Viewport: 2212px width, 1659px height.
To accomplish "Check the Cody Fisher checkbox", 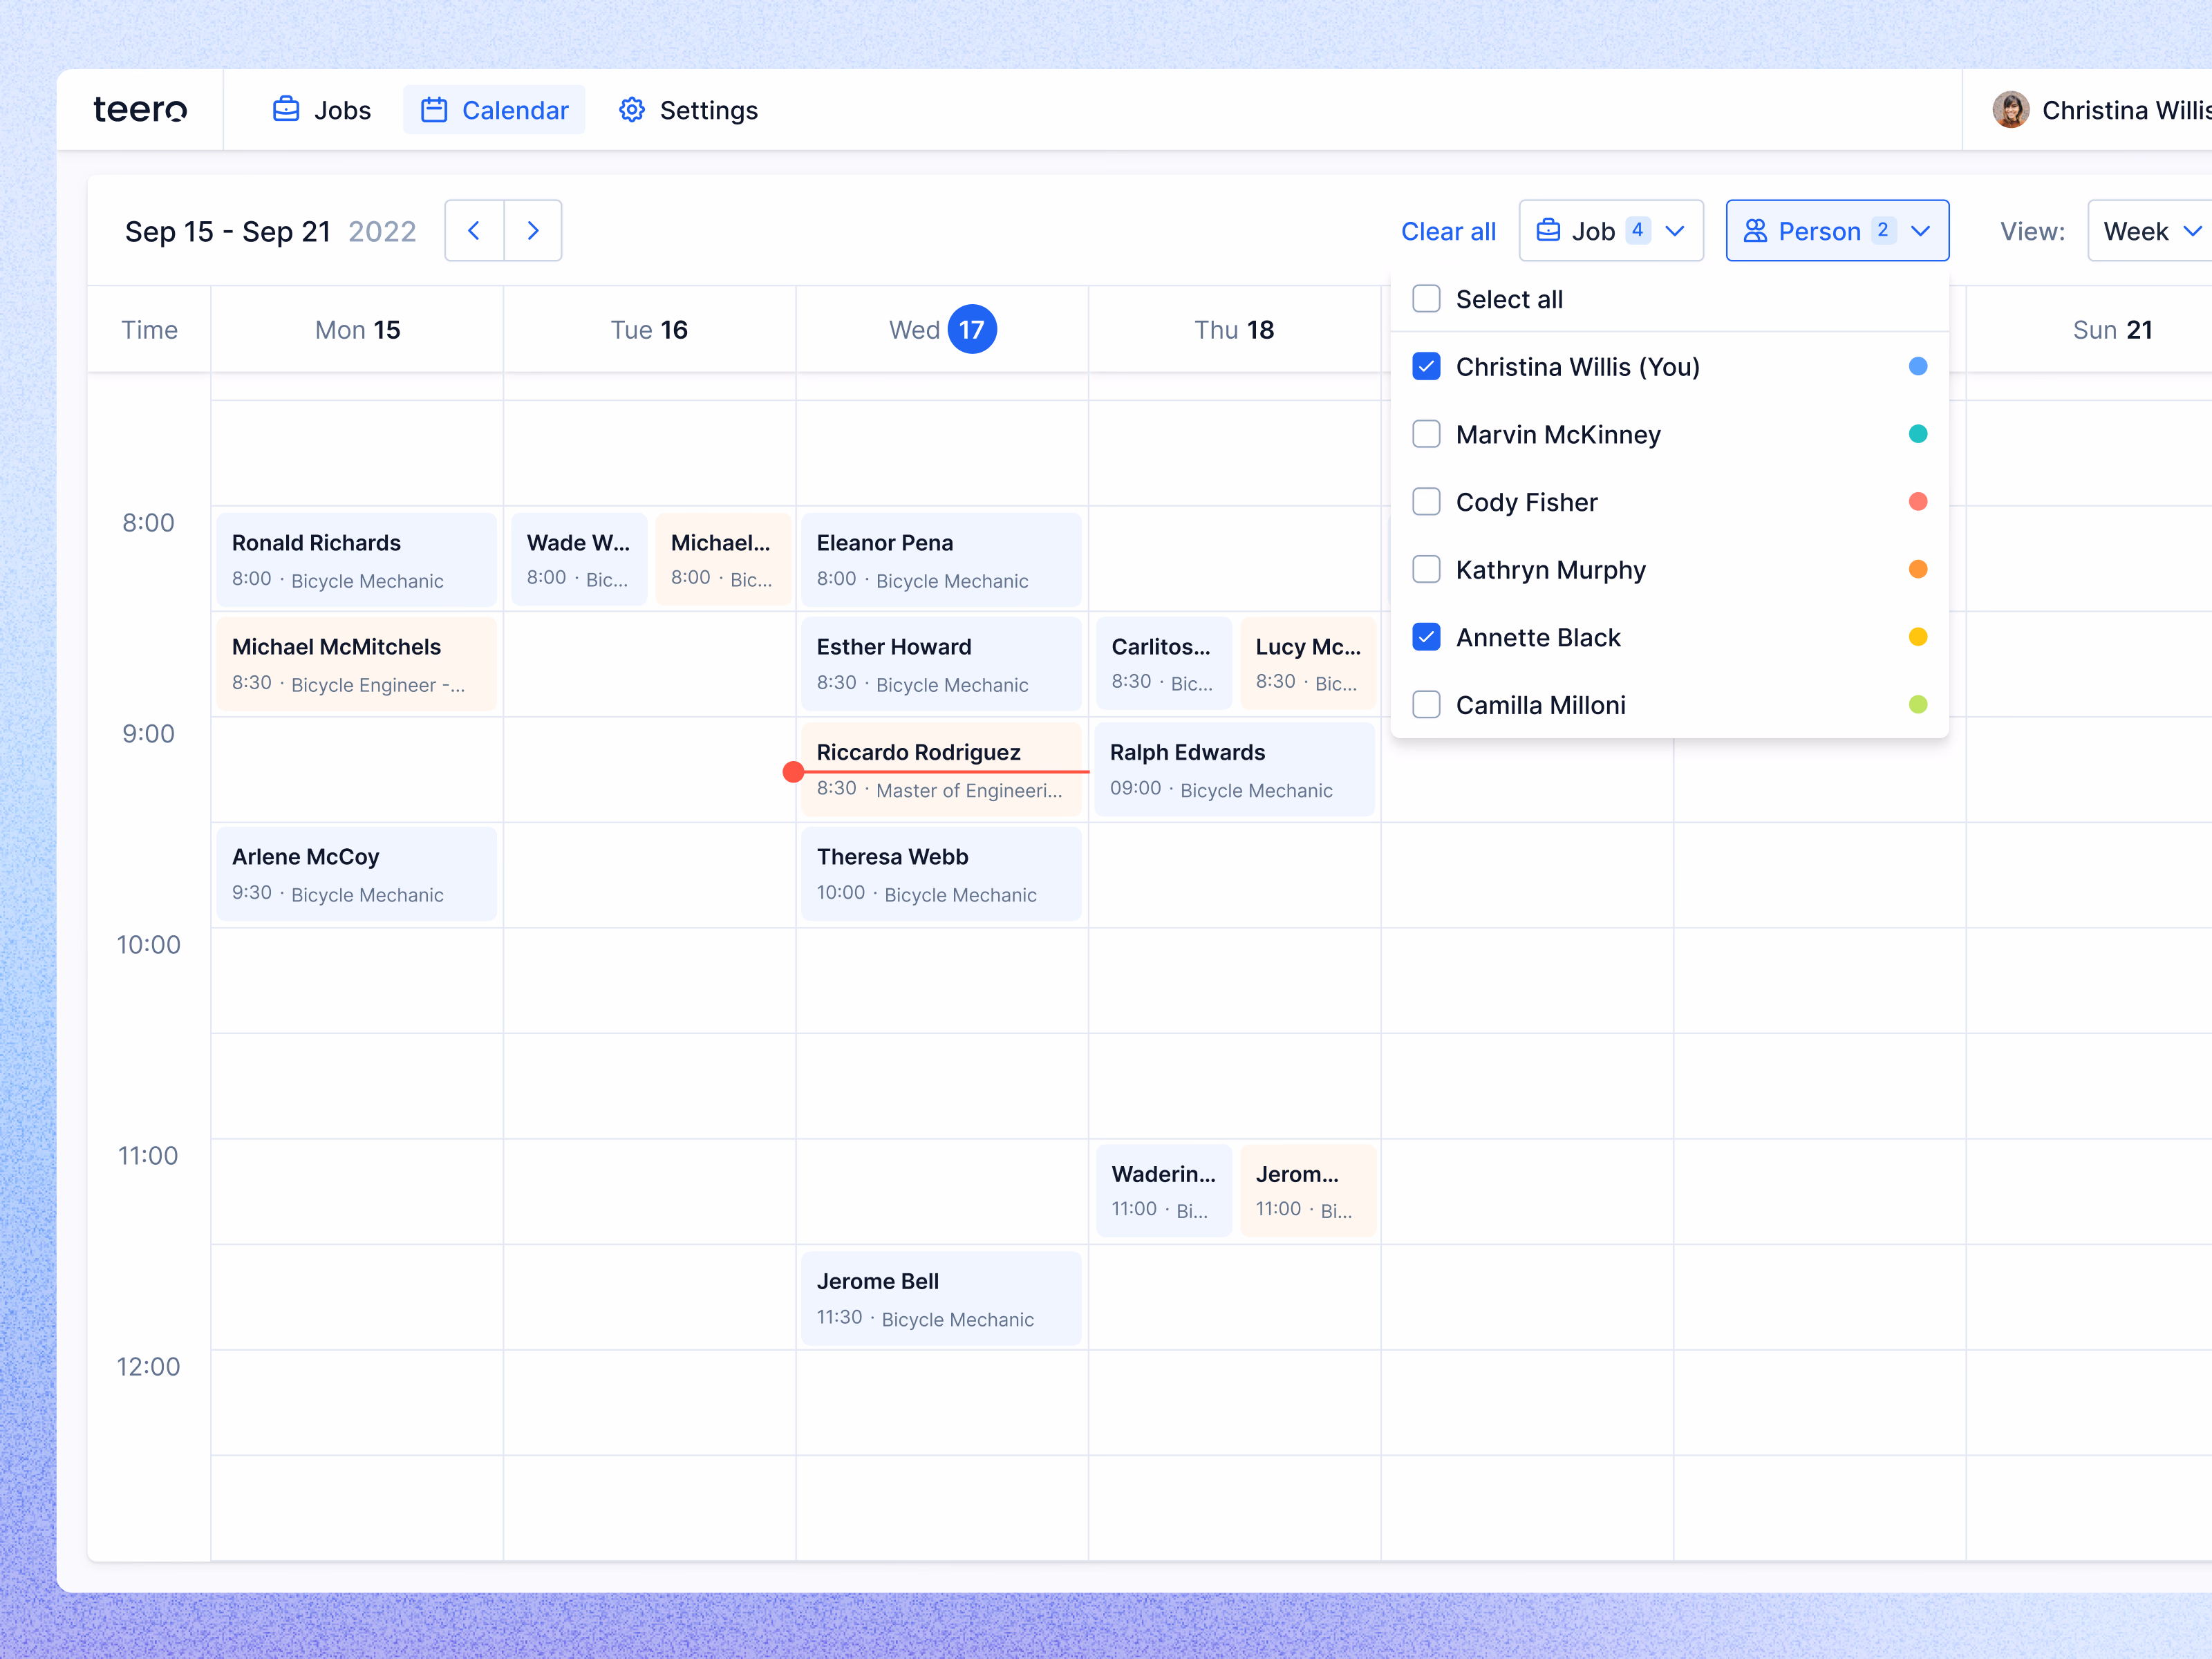I will [x=1426, y=502].
